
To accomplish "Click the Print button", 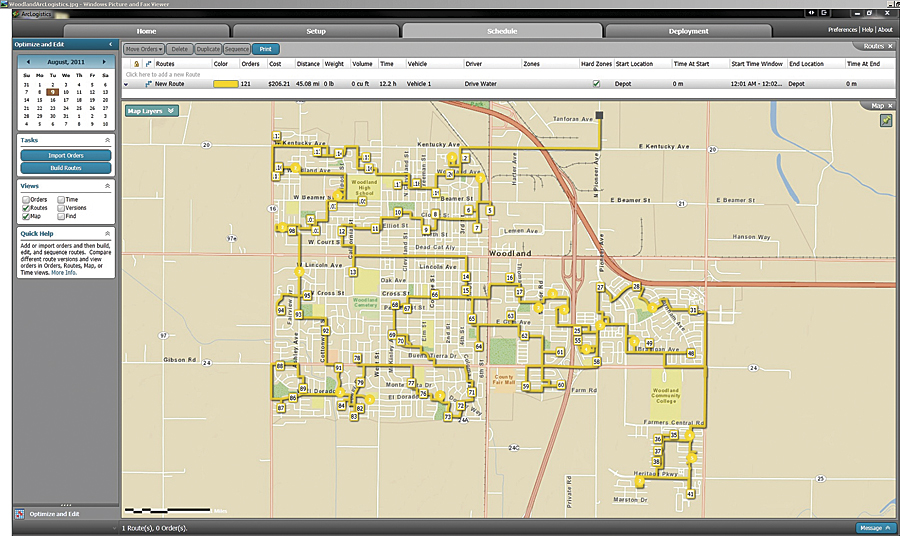I will coord(265,49).
